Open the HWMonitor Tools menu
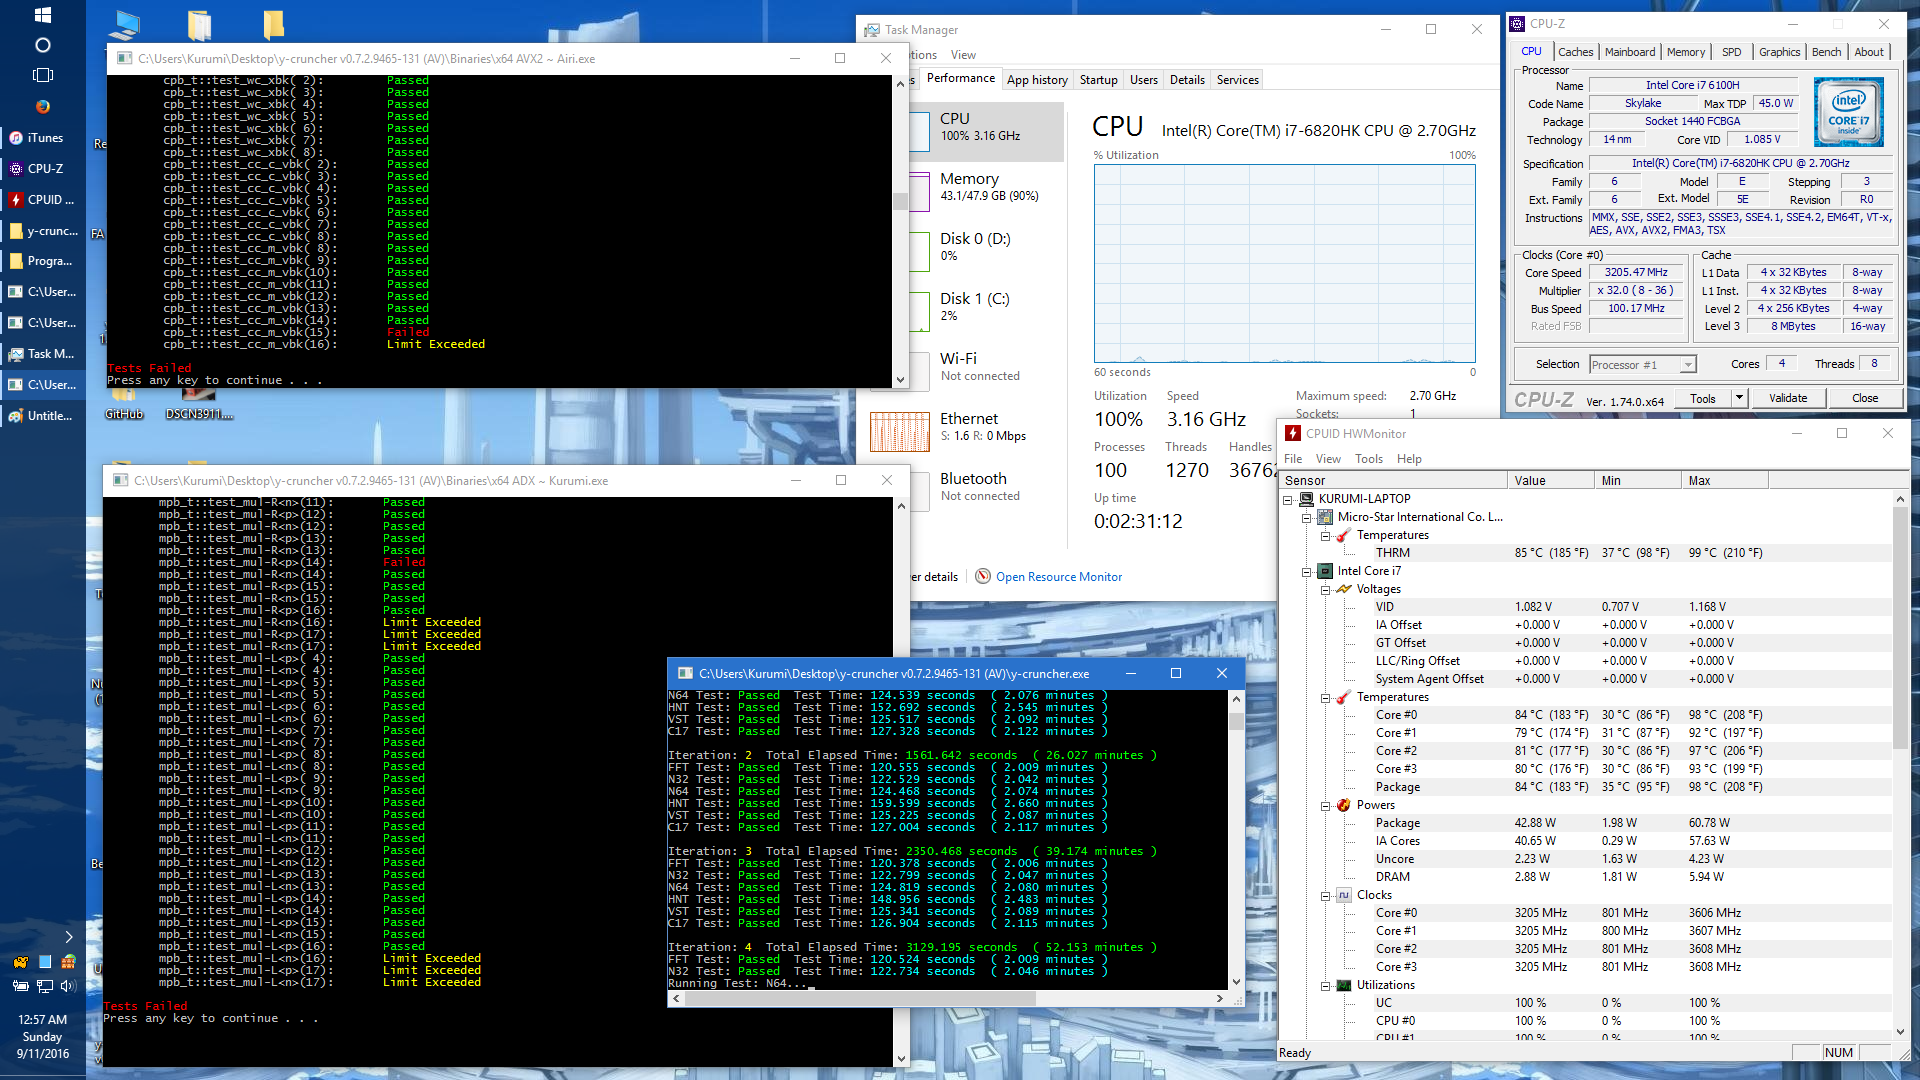1920x1080 pixels. click(1368, 459)
